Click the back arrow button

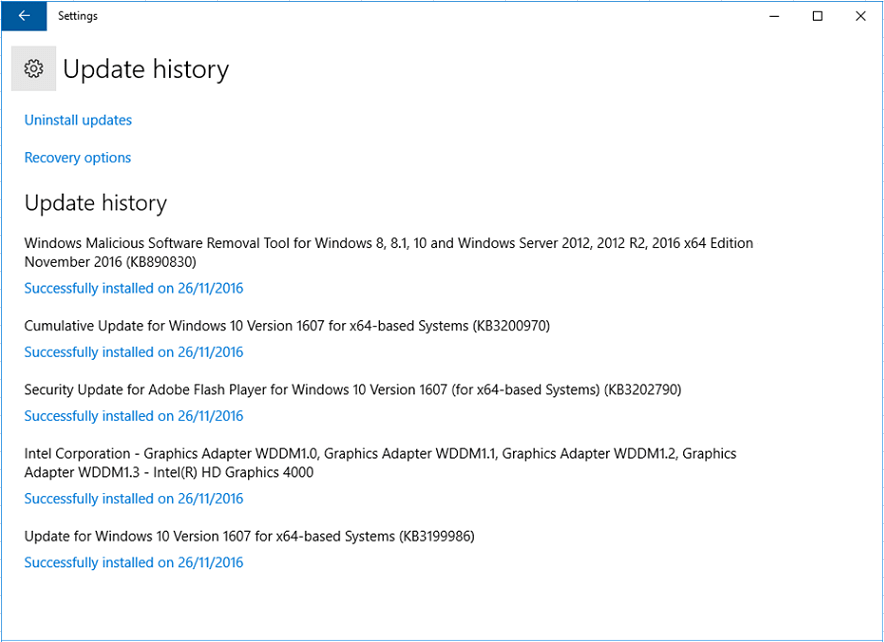tap(24, 16)
